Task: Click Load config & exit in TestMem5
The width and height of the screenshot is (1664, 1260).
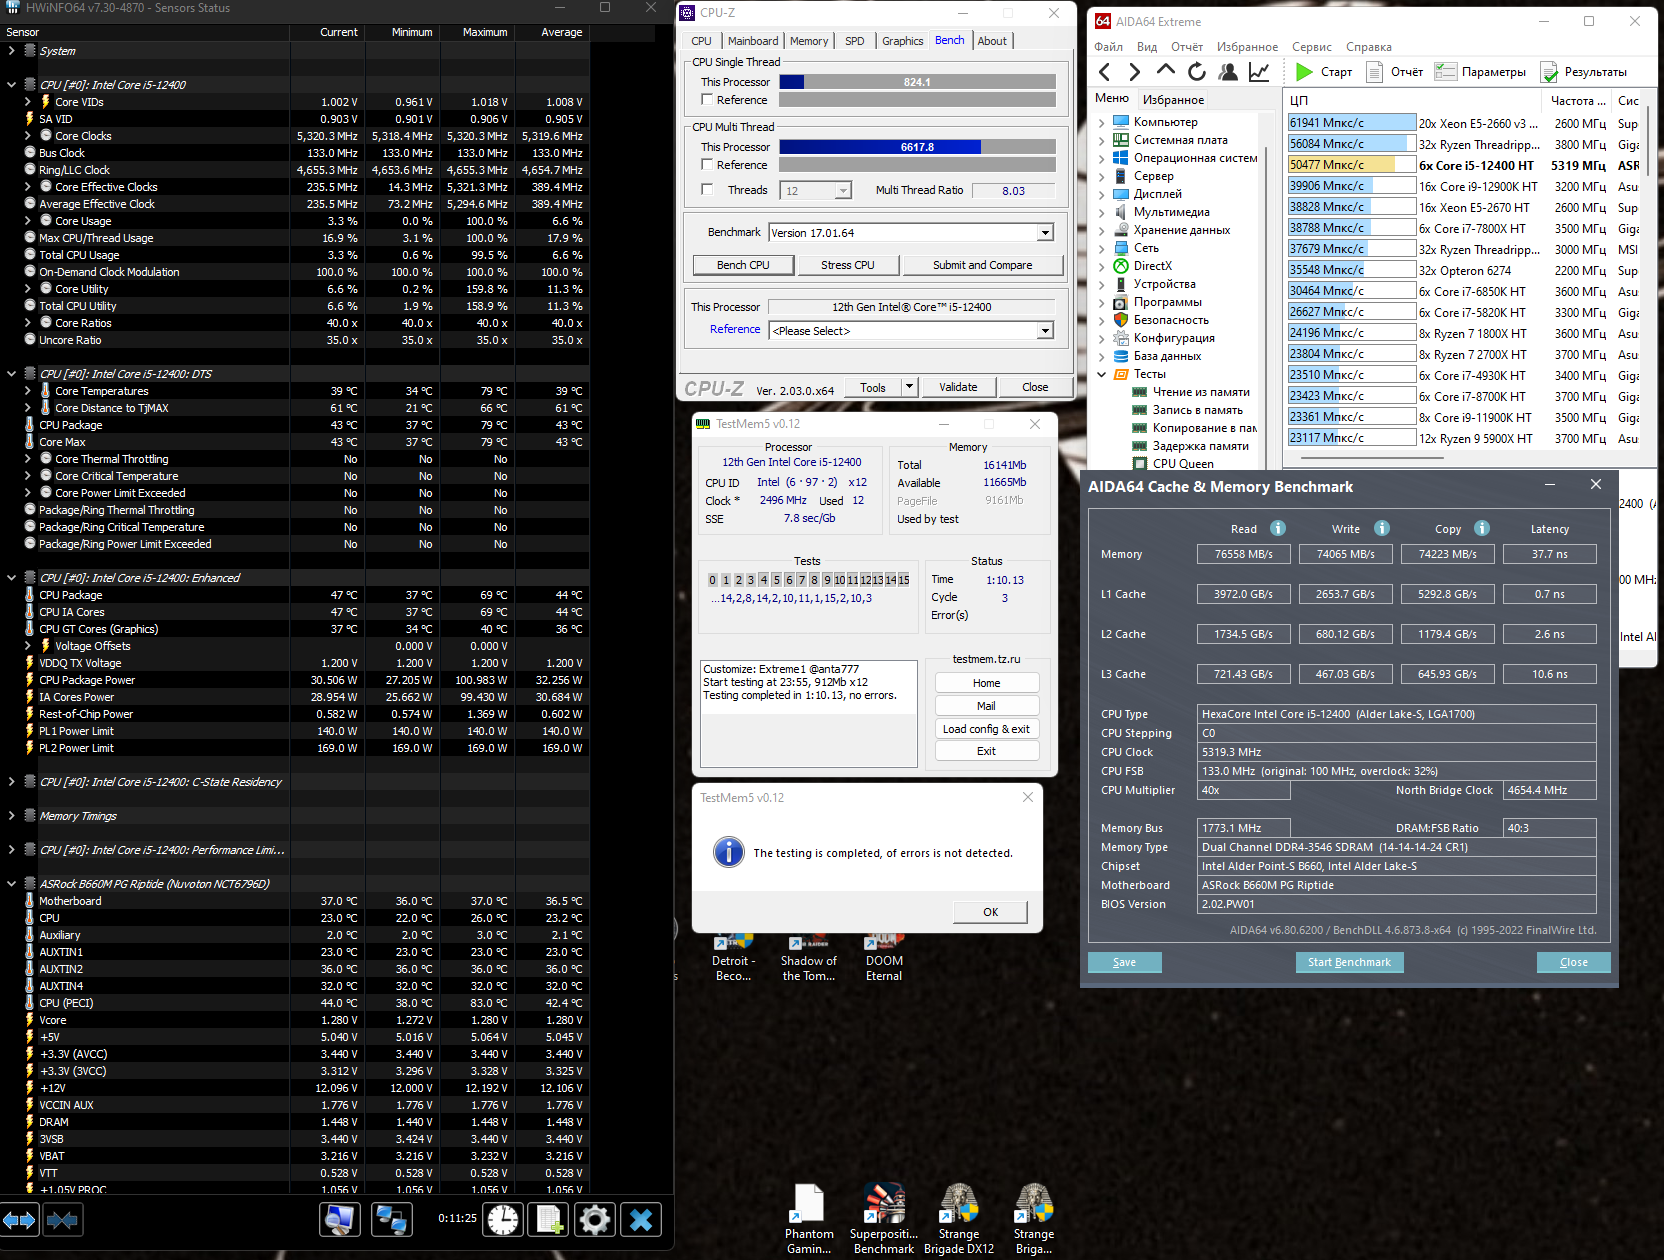Action: [986, 729]
